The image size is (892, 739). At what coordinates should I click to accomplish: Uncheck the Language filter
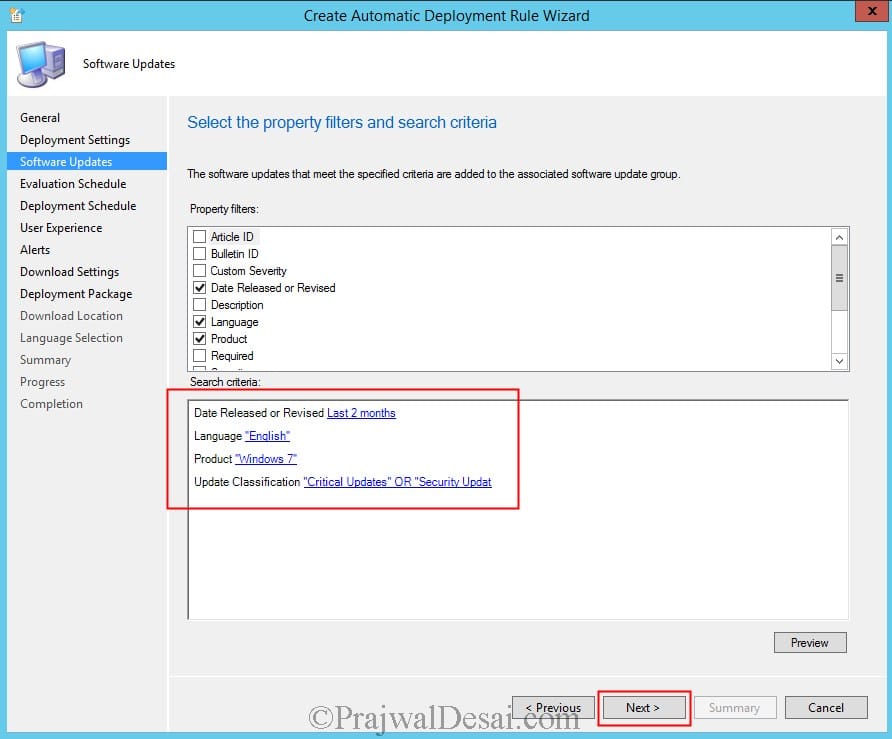click(200, 321)
